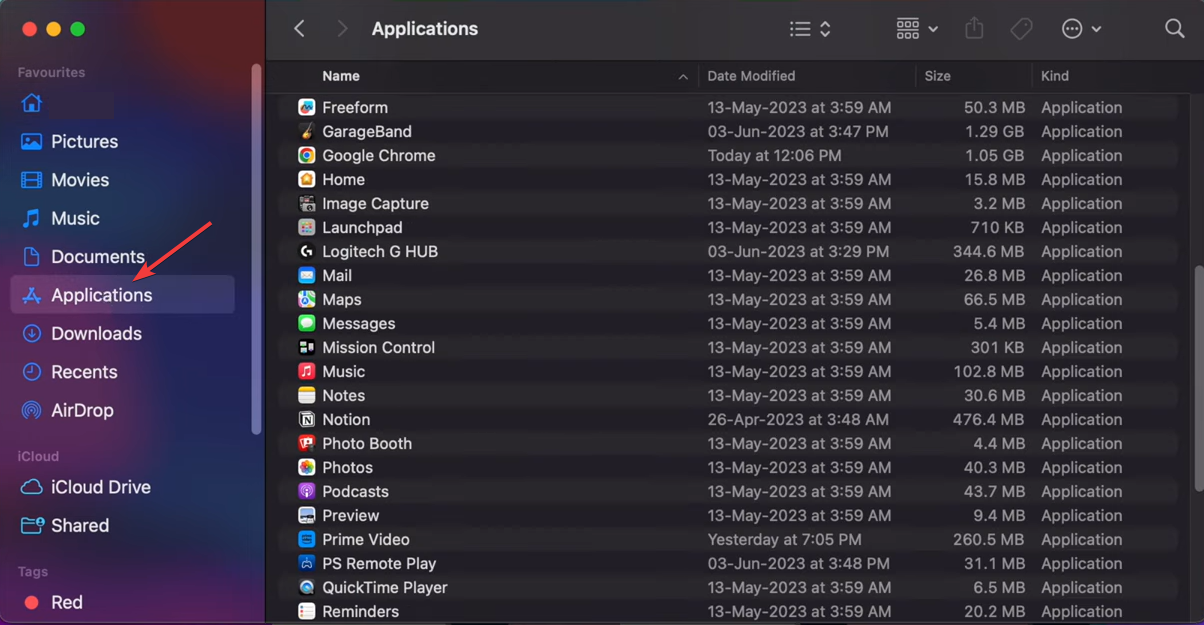The width and height of the screenshot is (1204, 625).
Task: Open the list view switcher dropdown
Action: (x=810, y=29)
